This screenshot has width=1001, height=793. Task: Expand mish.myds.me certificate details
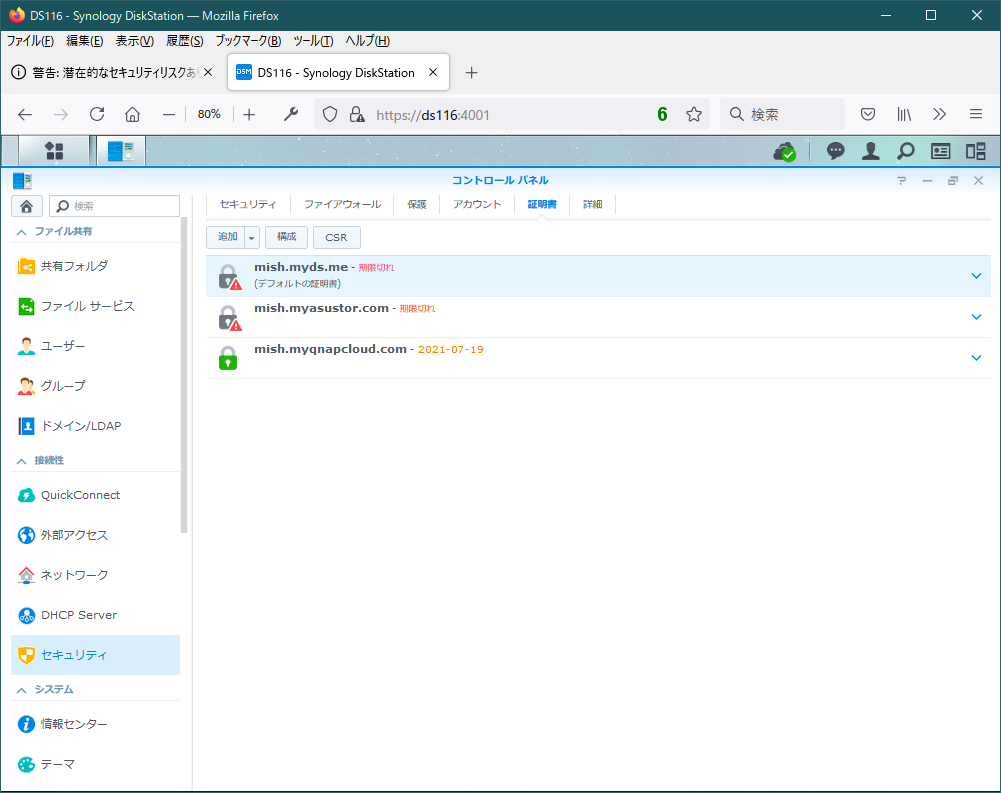click(x=976, y=276)
